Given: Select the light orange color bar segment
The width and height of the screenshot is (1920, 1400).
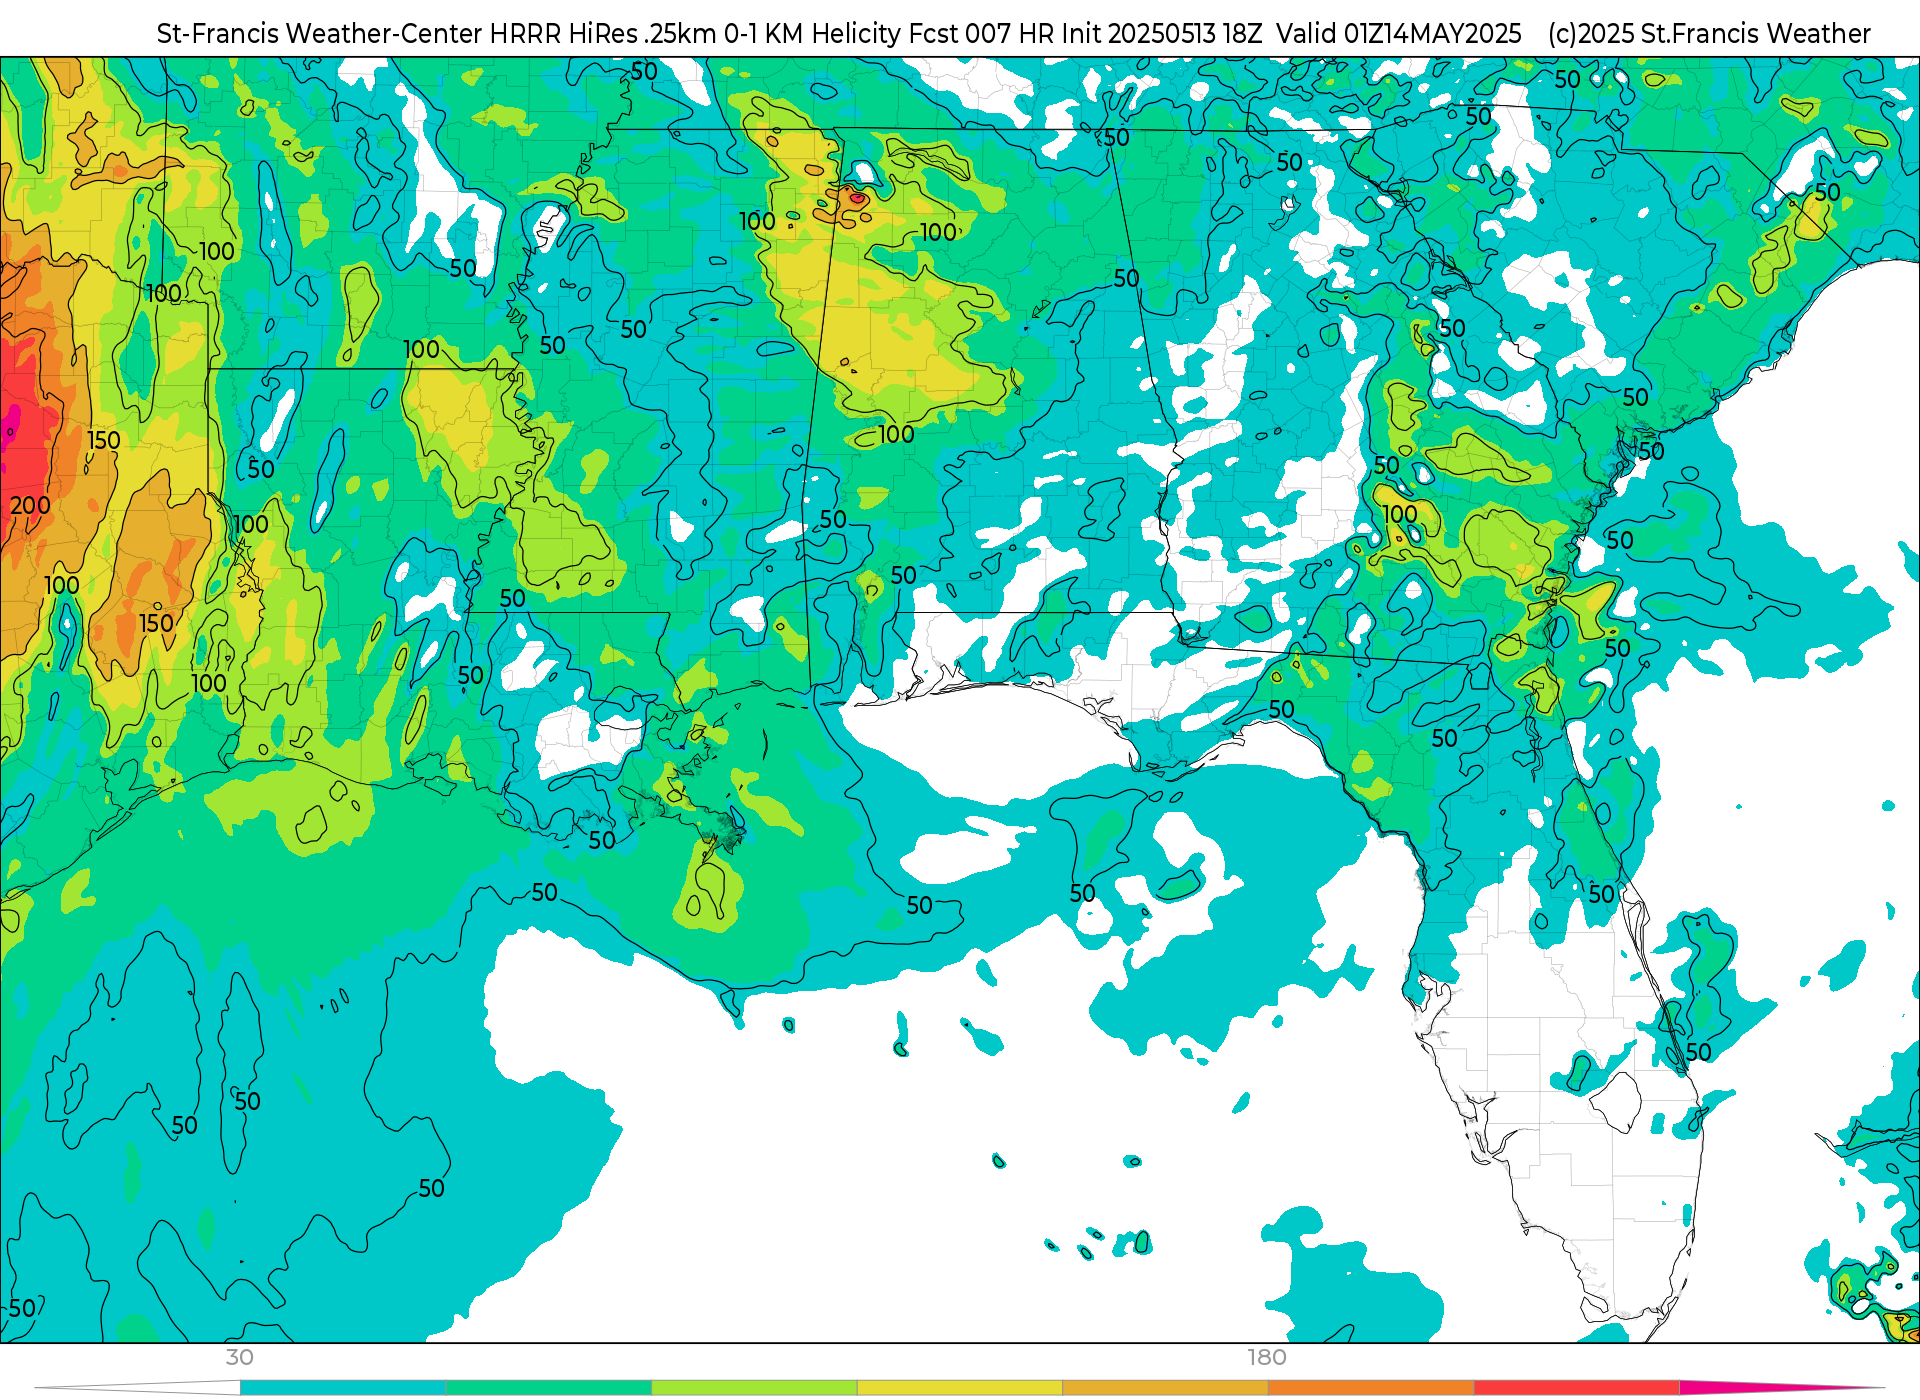Looking at the screenshot, I should point(1166,1387).
